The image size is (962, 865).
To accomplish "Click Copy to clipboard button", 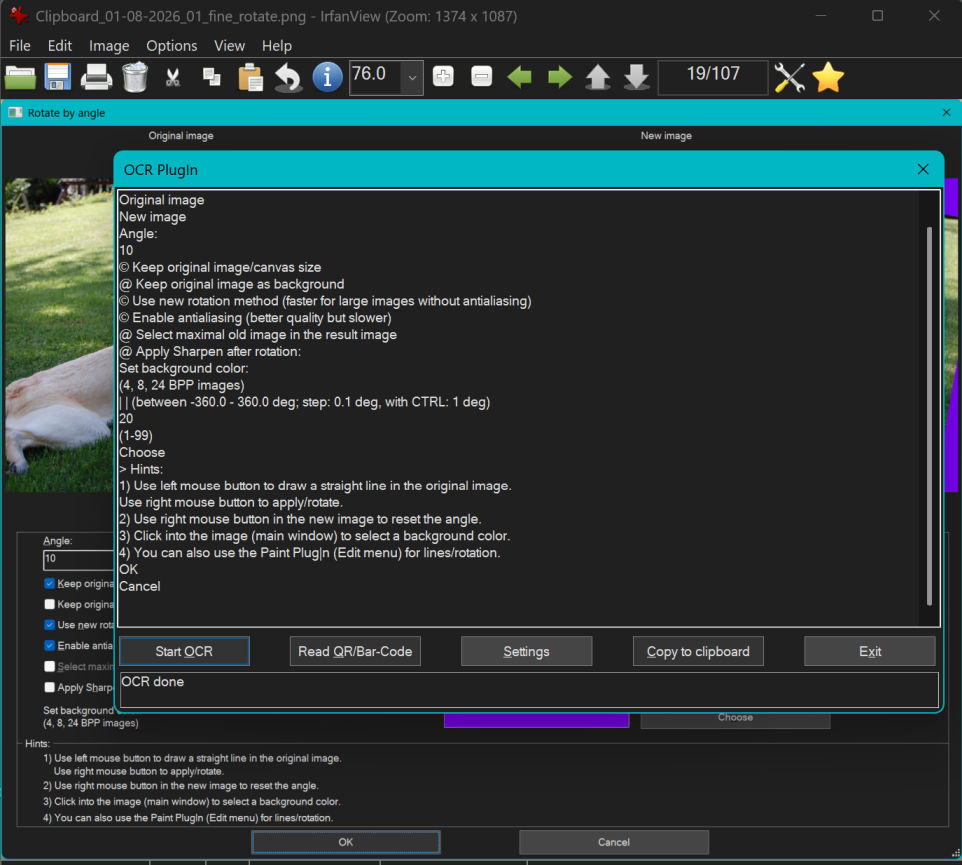I will pyautogui.click(x=698, y=651).
